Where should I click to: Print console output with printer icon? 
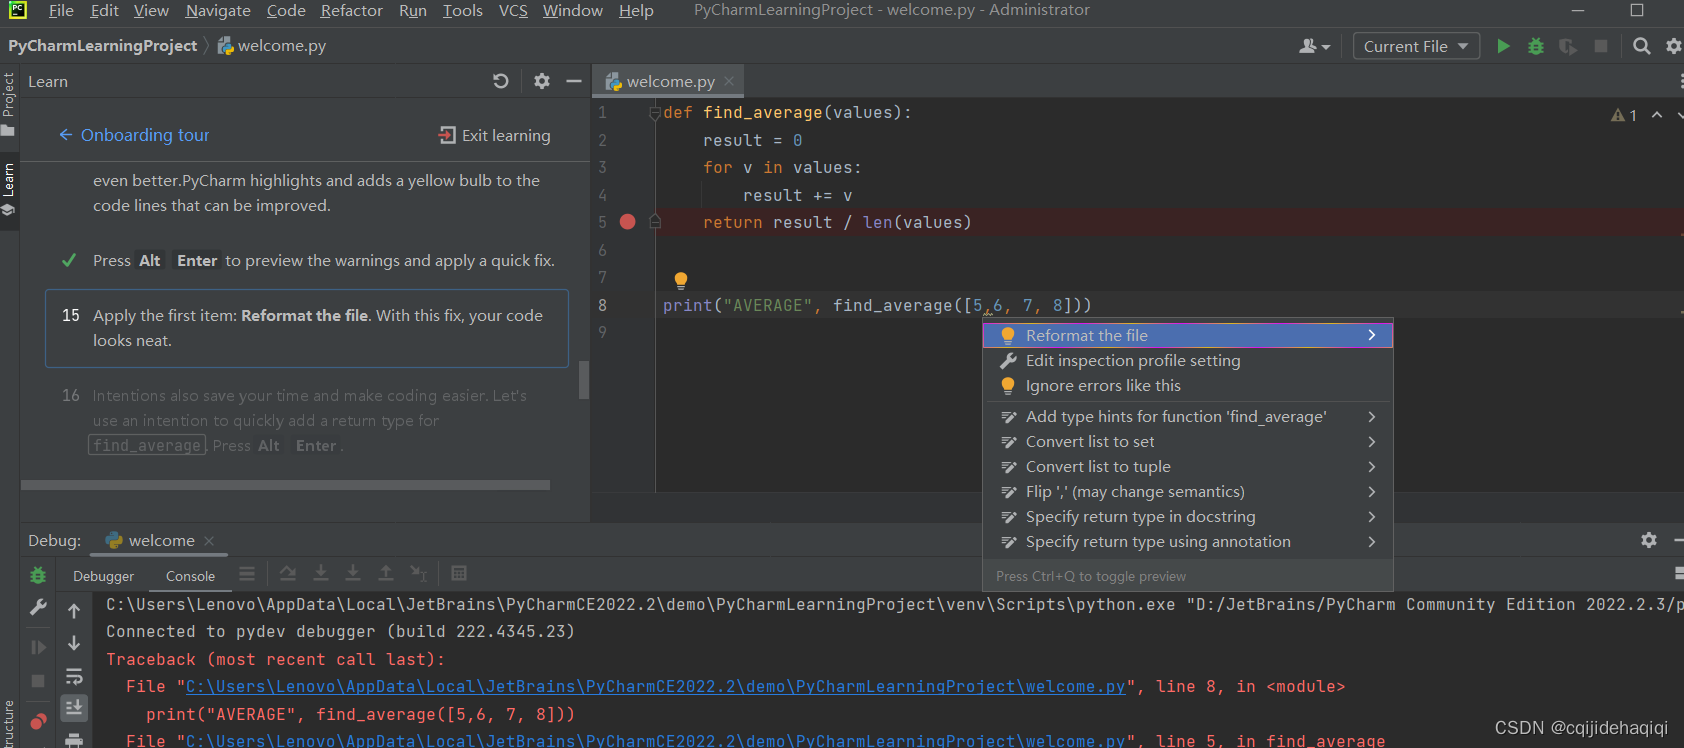point(74,740)
